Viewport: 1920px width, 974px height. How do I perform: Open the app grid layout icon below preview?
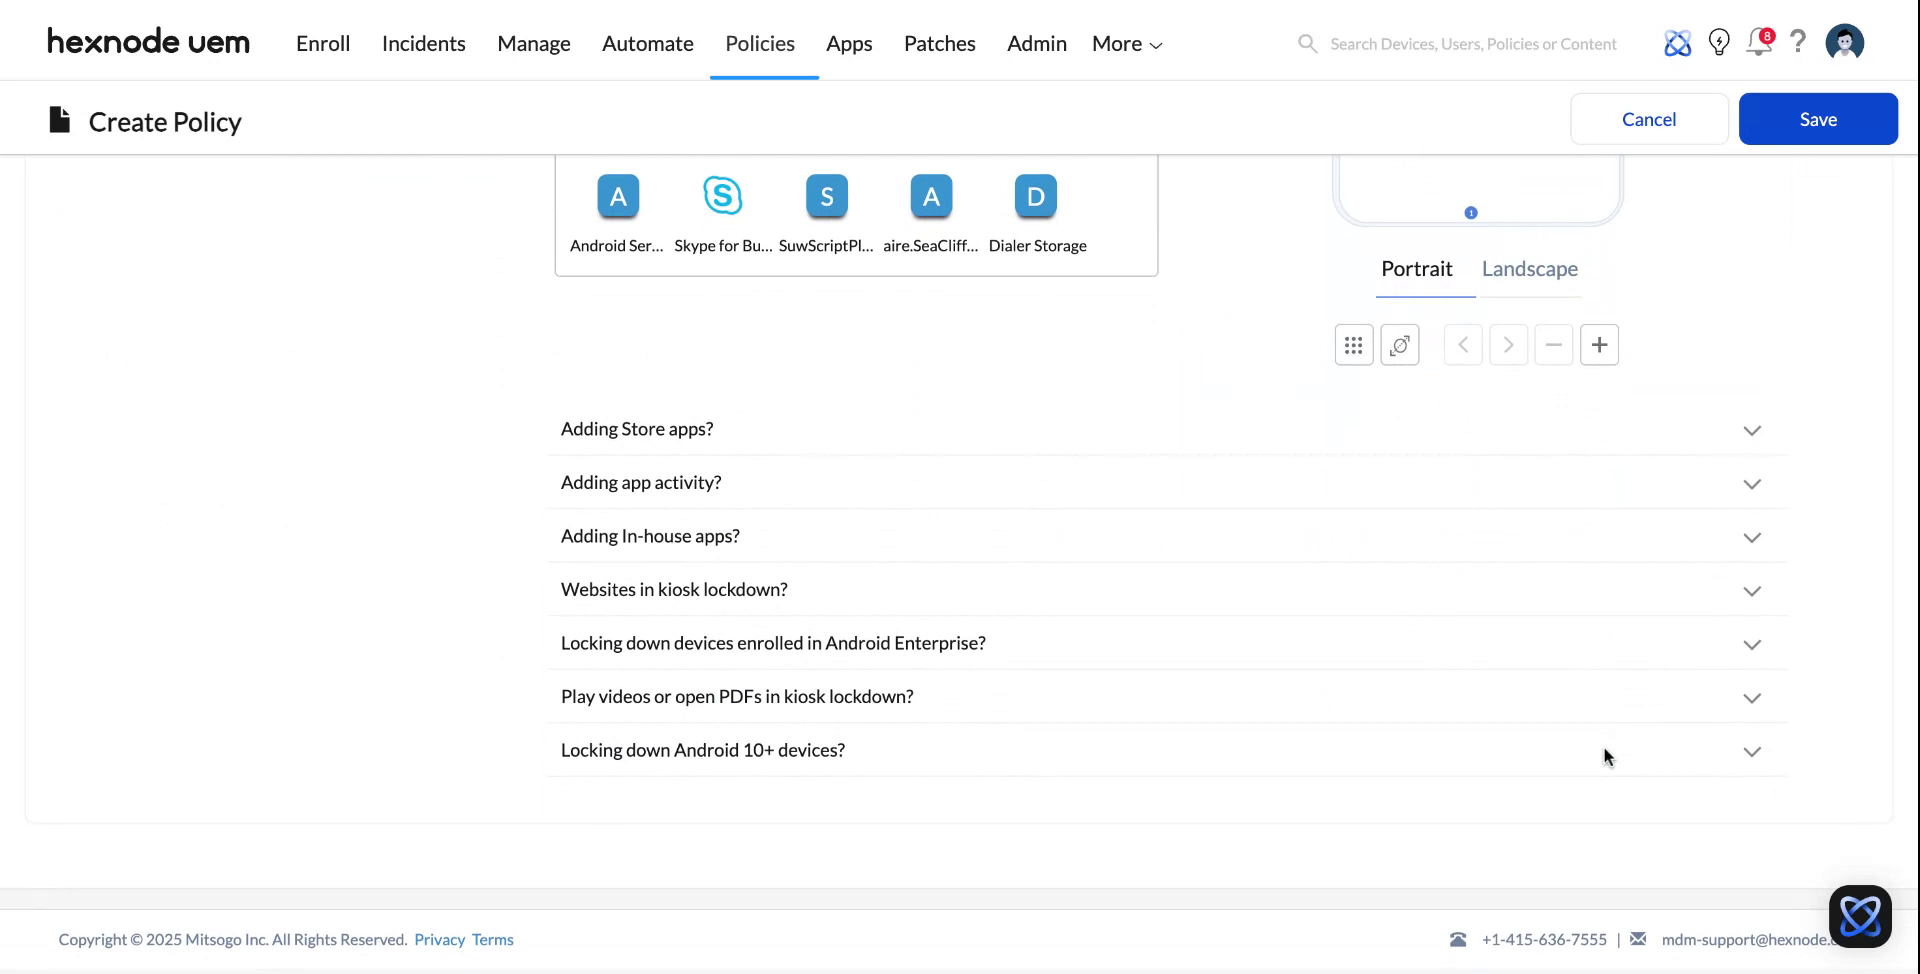[x=1353, y=344]
